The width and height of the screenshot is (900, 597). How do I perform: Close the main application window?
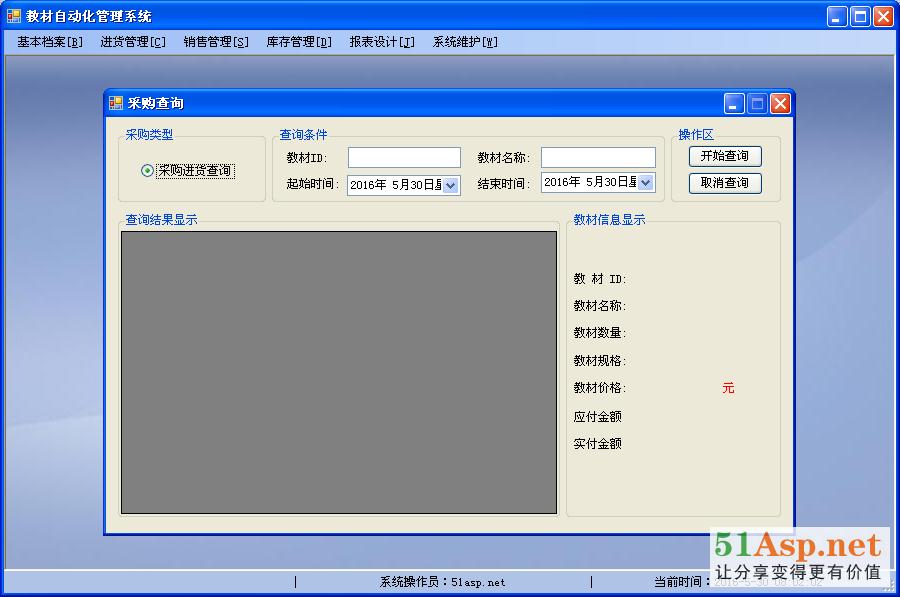click(x=883, y=16)
